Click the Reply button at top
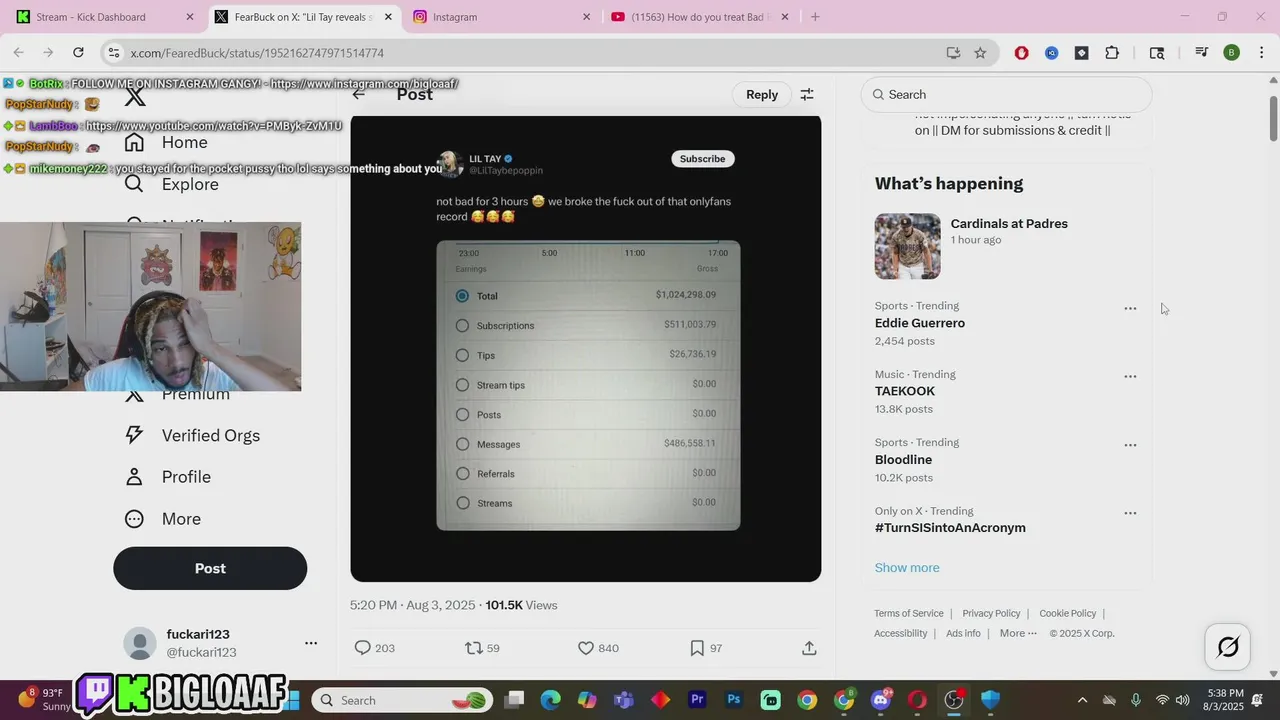 pyautogui.click(x=762, y=94)
